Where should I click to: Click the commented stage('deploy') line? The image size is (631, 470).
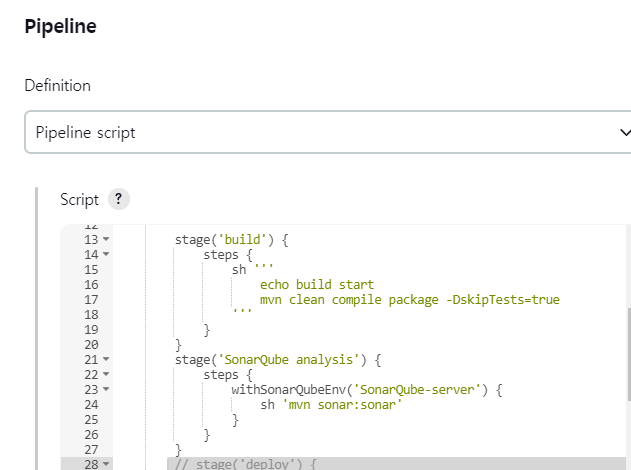point(245,464)
